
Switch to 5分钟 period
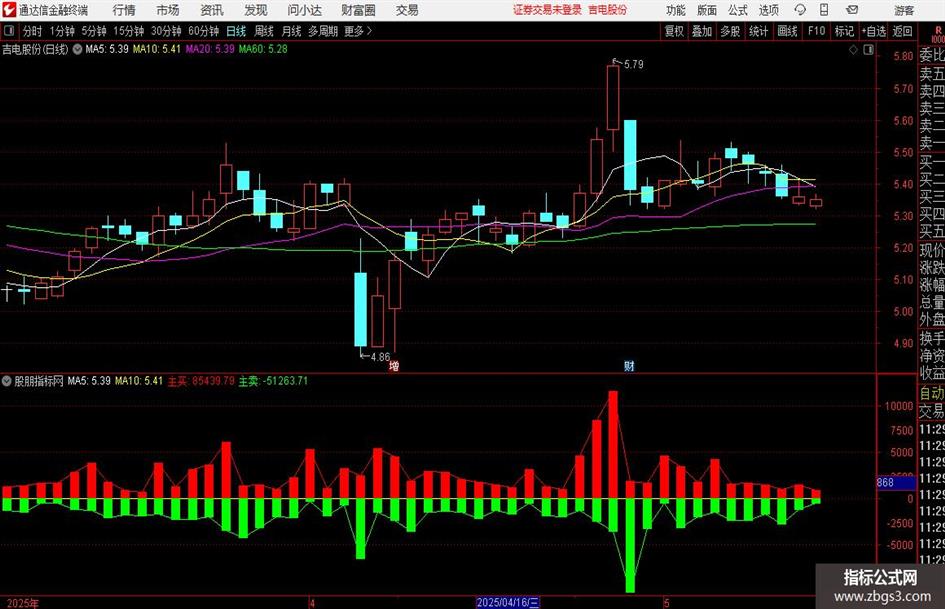(x=94, y=31)
